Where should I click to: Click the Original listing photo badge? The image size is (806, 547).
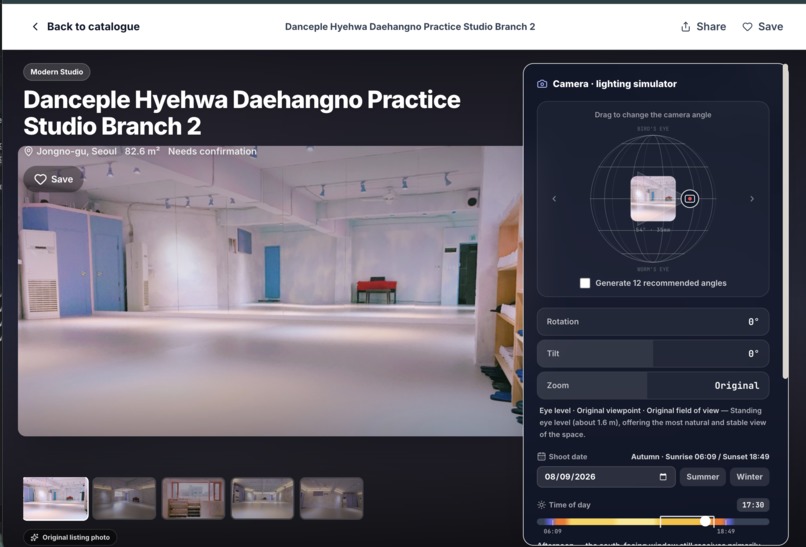(x=70, y=537)
